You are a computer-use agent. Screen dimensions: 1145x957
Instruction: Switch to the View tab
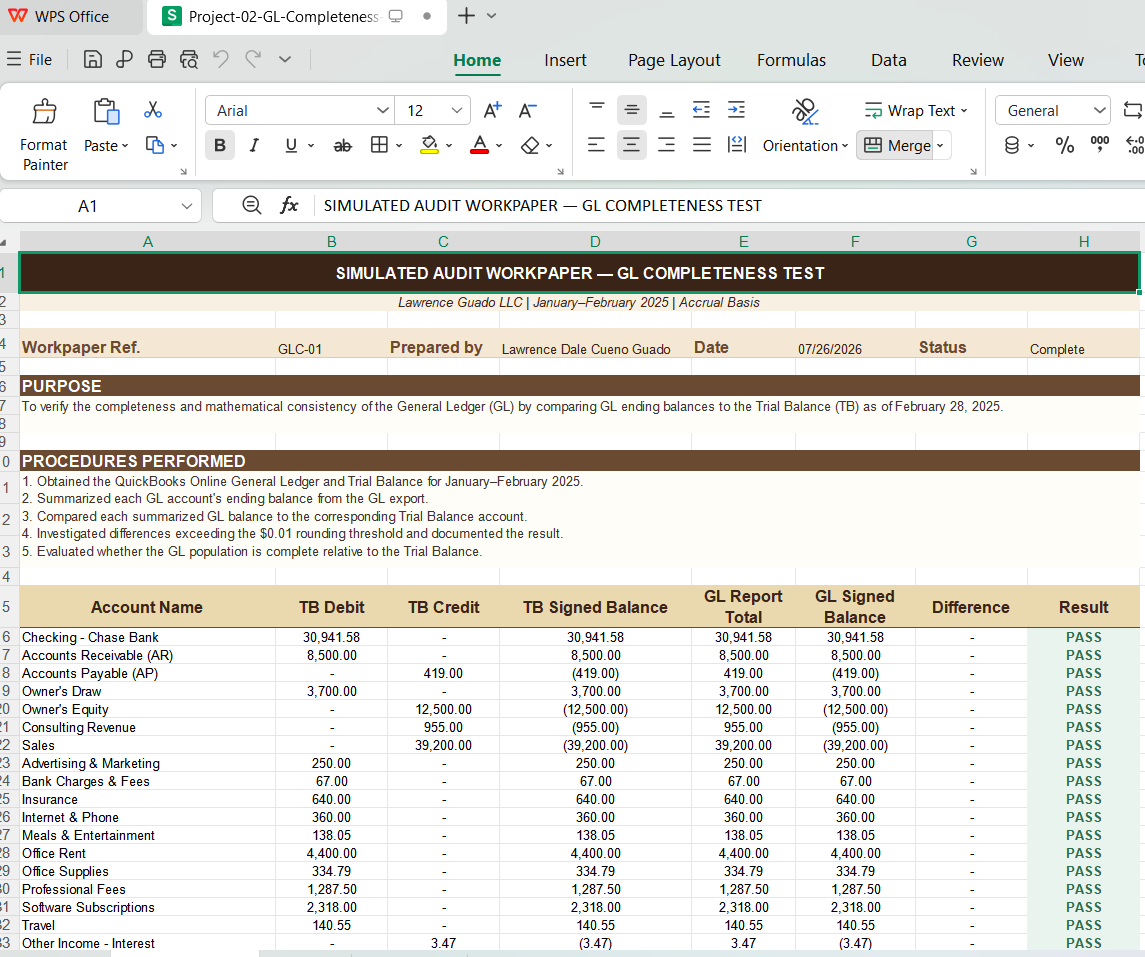1066,61
